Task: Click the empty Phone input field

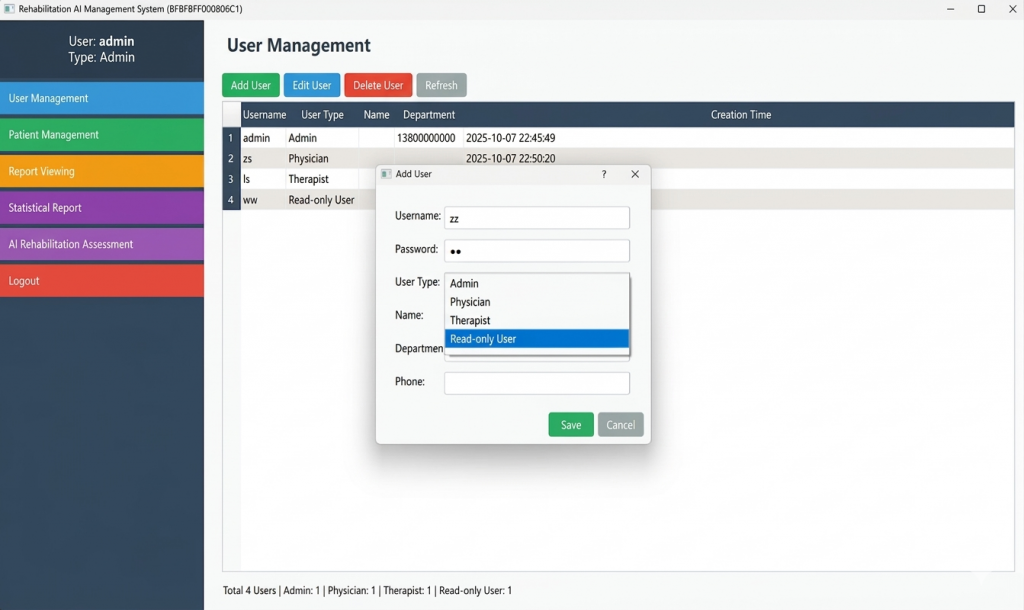Action: click(537, 383)
